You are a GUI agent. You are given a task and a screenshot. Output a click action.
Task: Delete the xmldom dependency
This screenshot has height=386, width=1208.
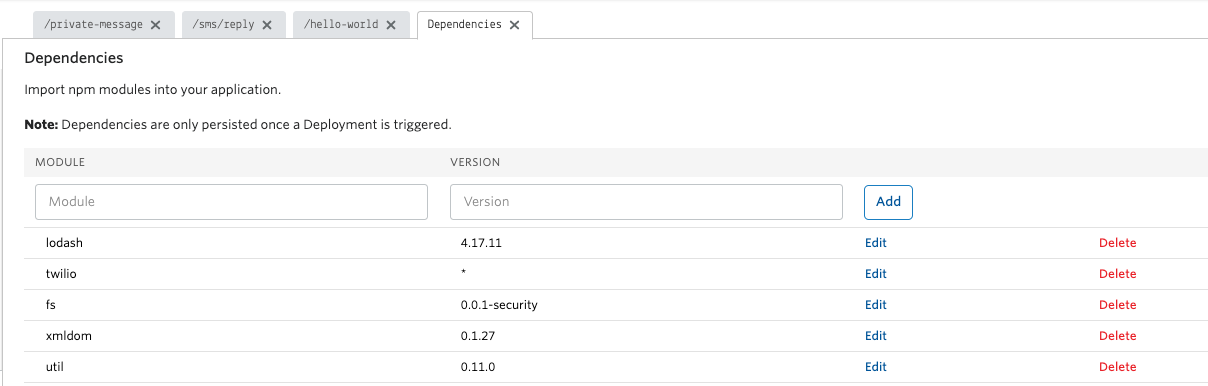[1118, 336]
